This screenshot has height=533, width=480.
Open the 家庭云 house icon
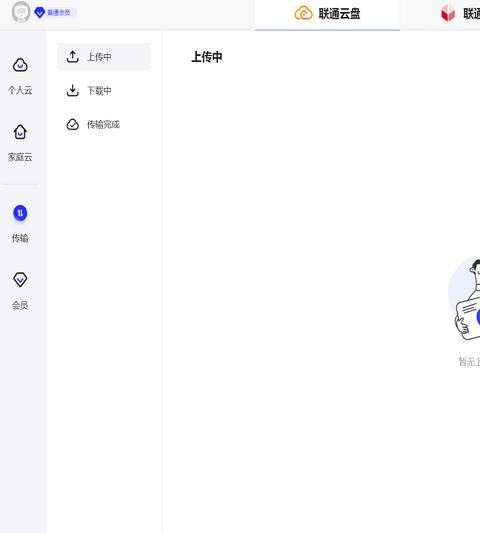20,132
